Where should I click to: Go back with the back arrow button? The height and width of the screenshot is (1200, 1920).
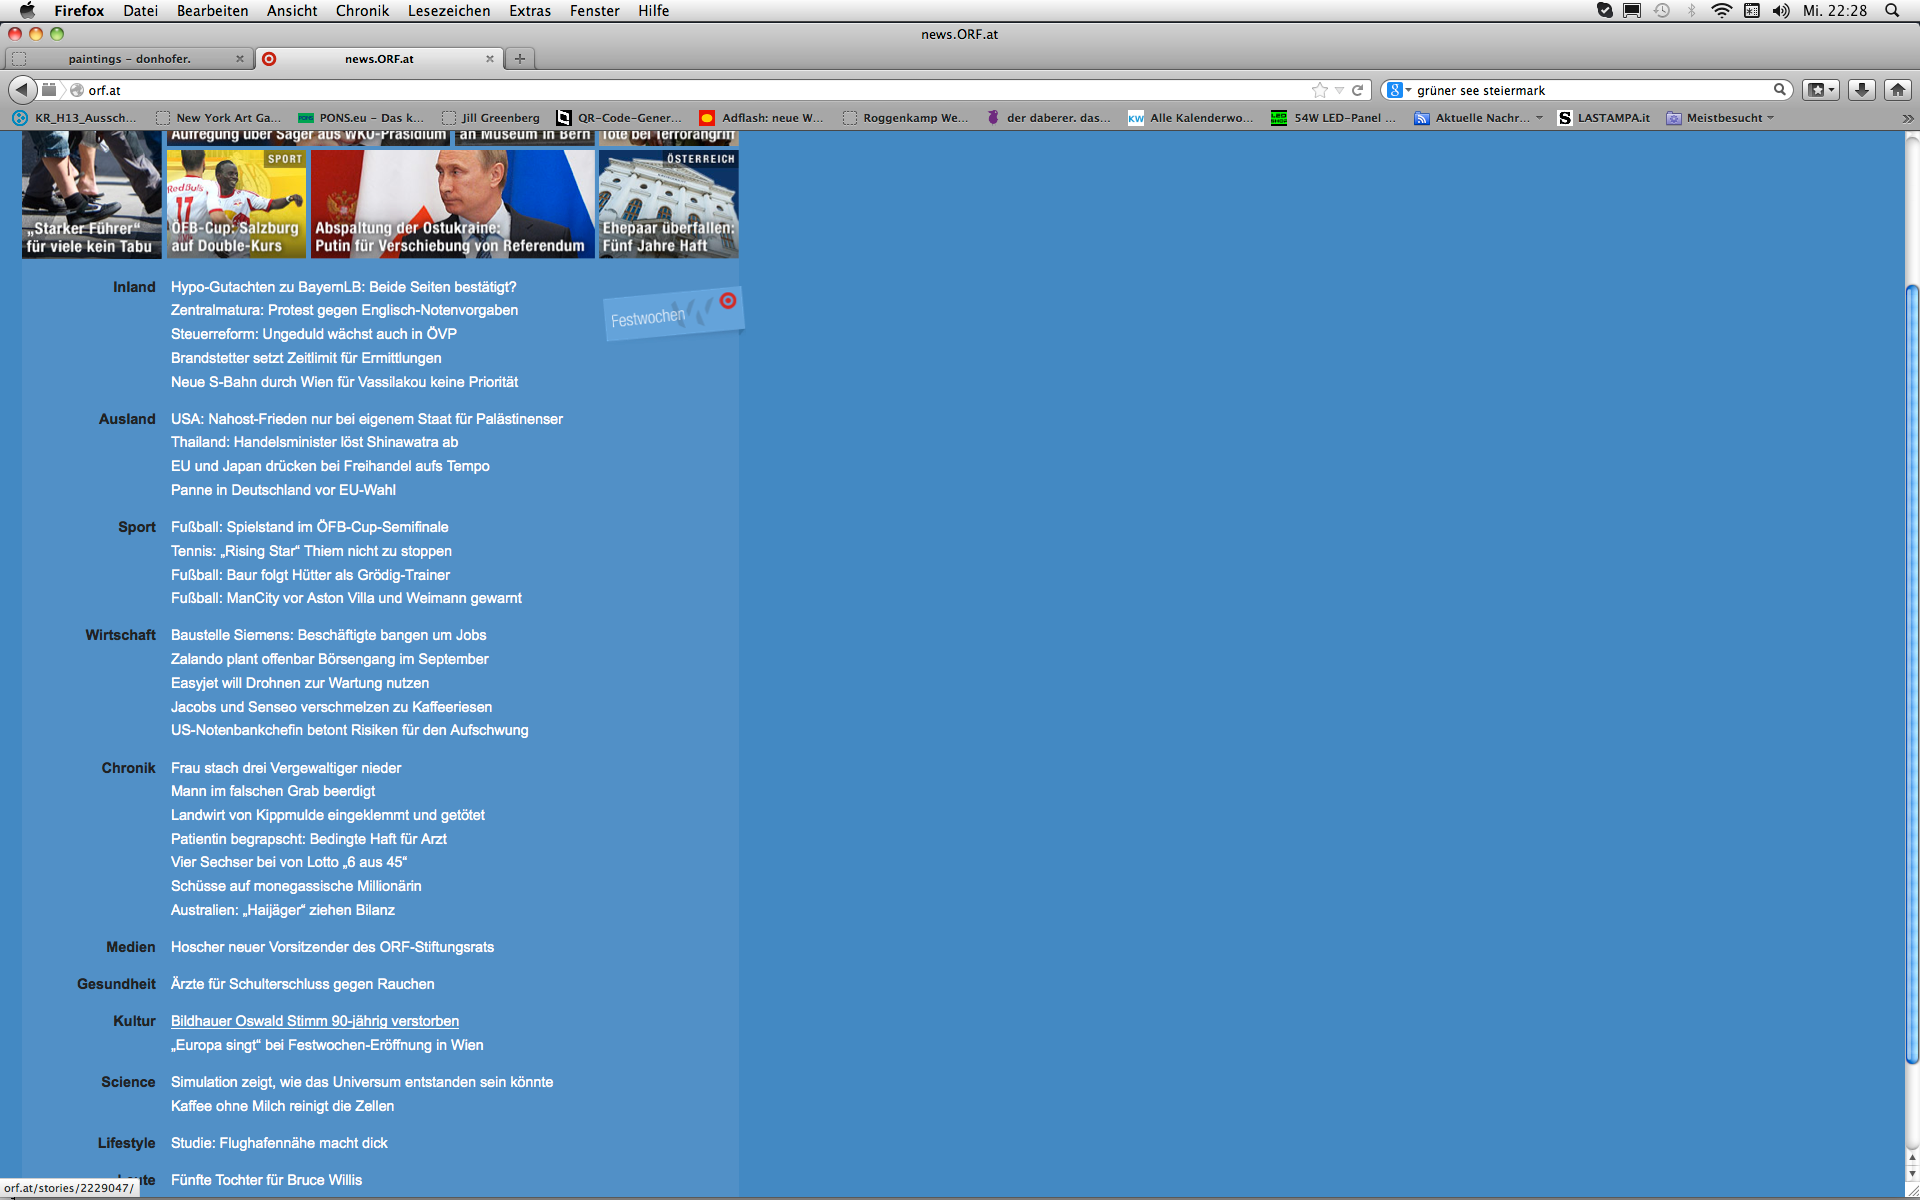click(x=22, y=90)
